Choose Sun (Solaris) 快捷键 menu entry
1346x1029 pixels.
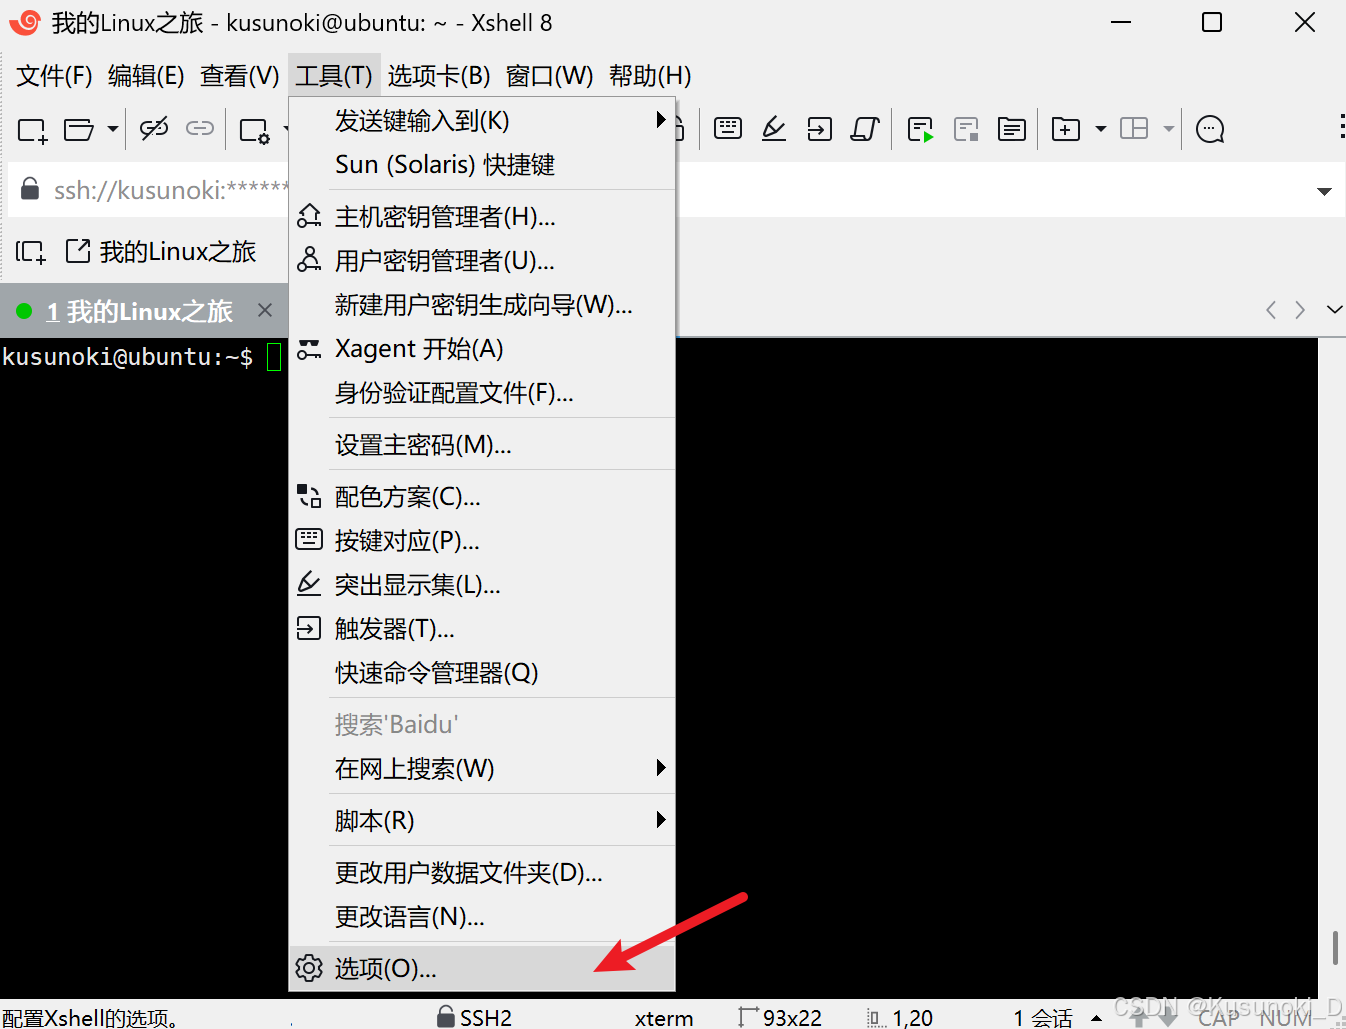point(482,165)
